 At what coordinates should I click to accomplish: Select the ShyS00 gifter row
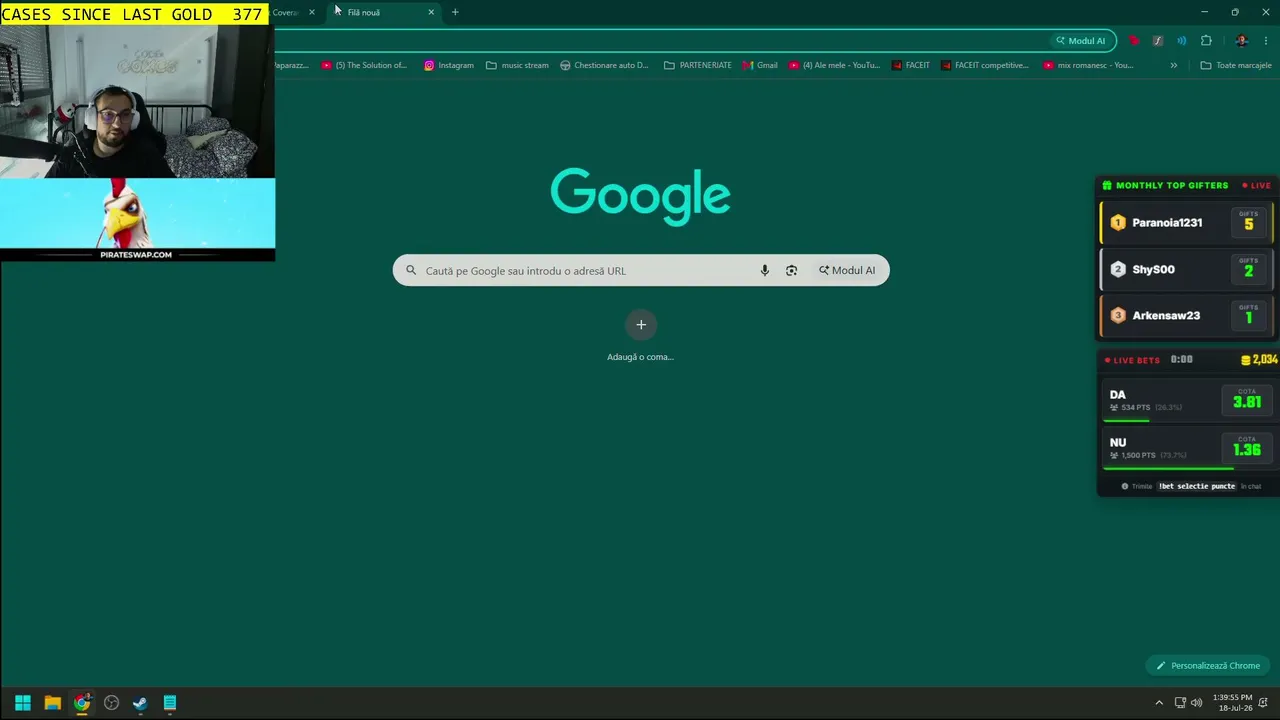tap(1187, 269)
